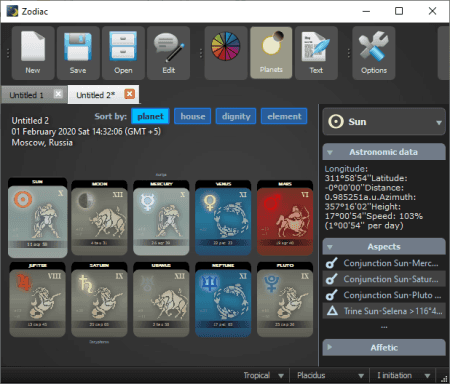The height and width of the screenshot is (384, 450).
Task: Open the Sun planet selector dropdown
Action: pyautogui.click(x=384, y=122)
